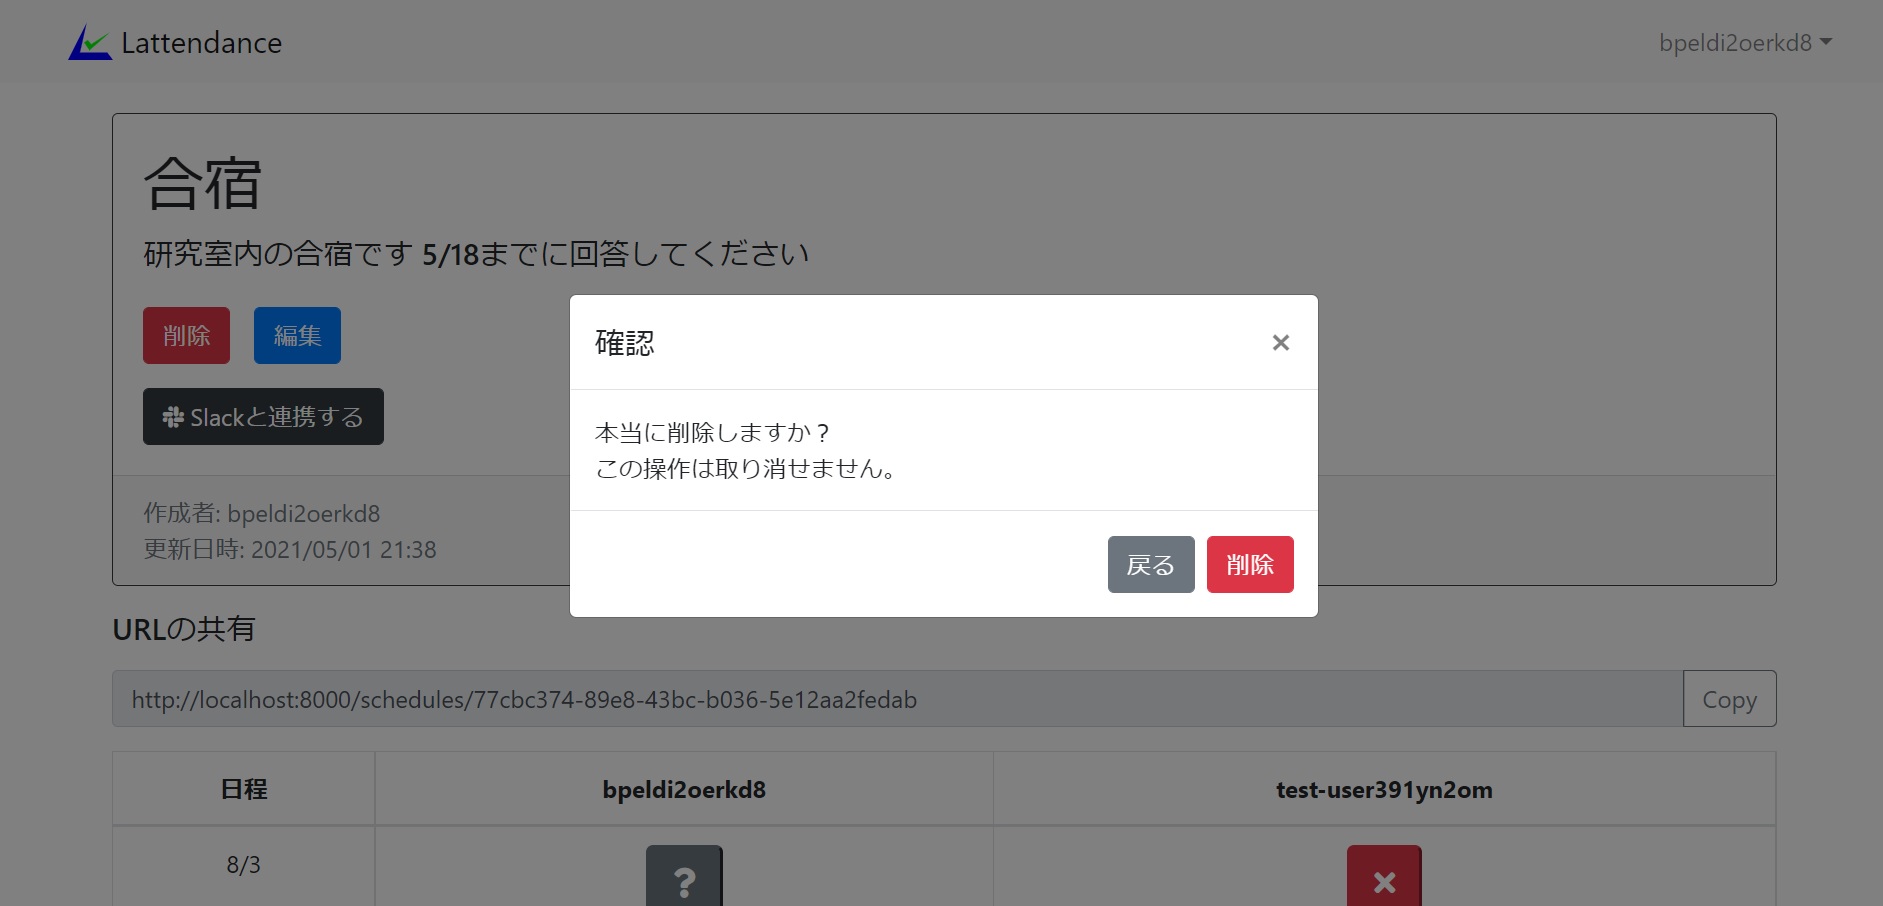1883x906 pixels.
Task: Click the Slackと連携する button
Action: [263, 417]
